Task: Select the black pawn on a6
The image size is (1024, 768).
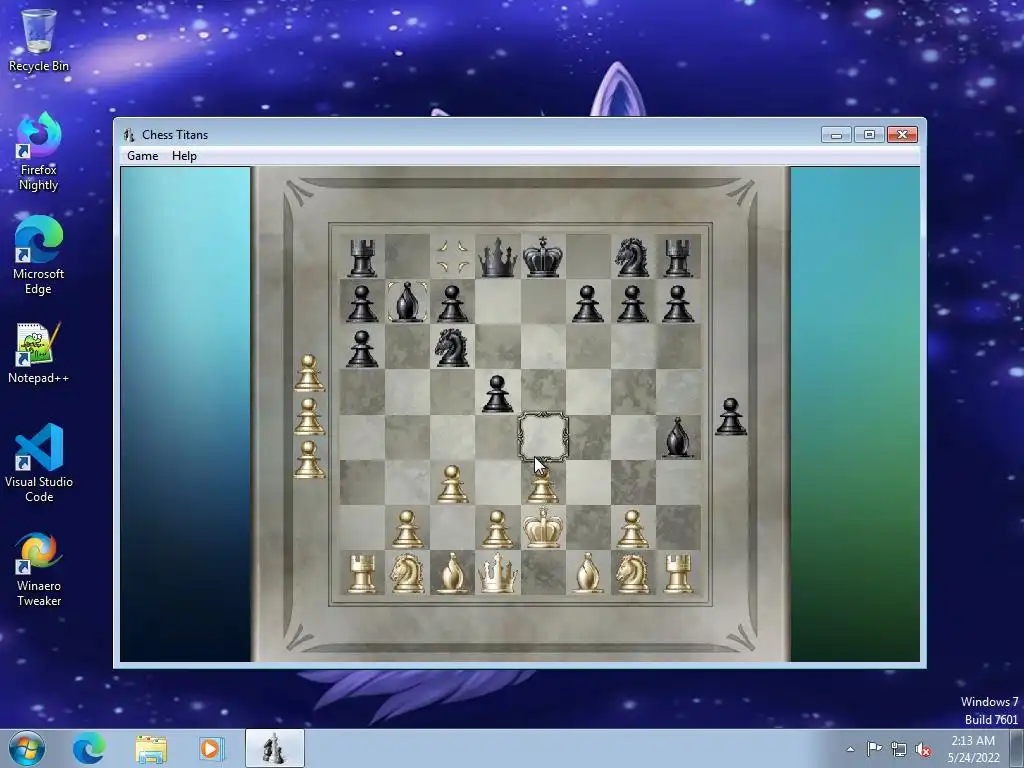Action: (362, 348)
